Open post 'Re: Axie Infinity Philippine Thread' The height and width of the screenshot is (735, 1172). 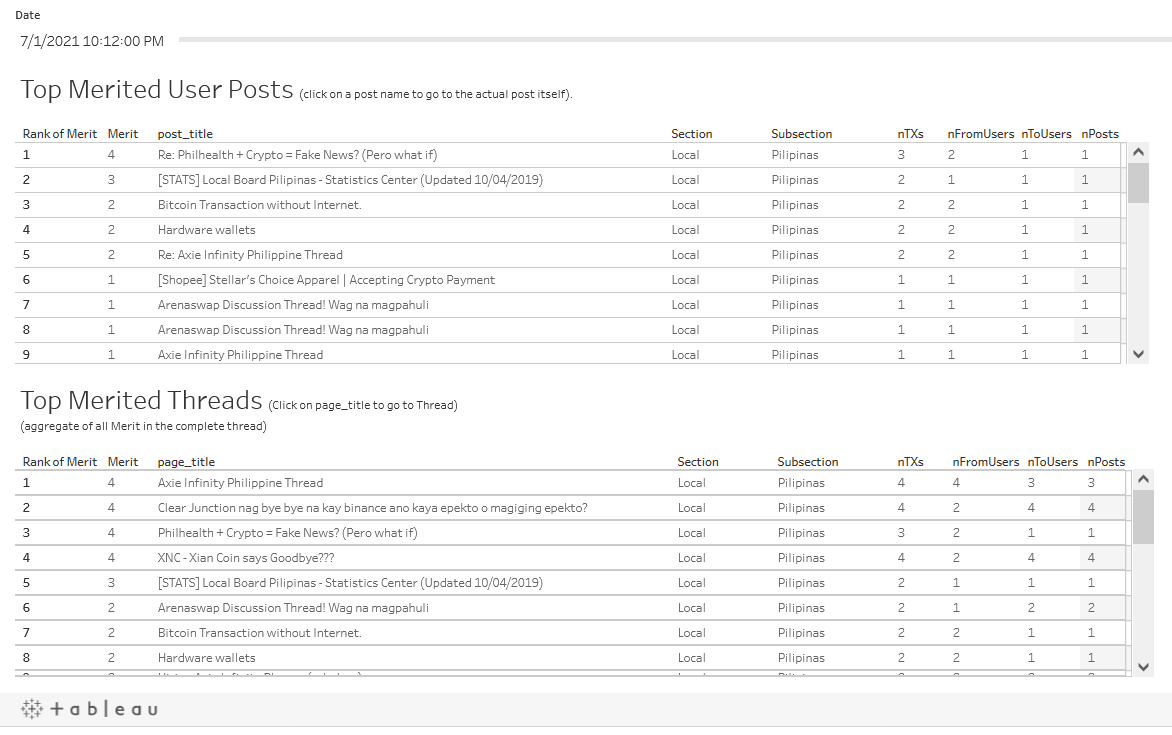[x=250, y=255]
